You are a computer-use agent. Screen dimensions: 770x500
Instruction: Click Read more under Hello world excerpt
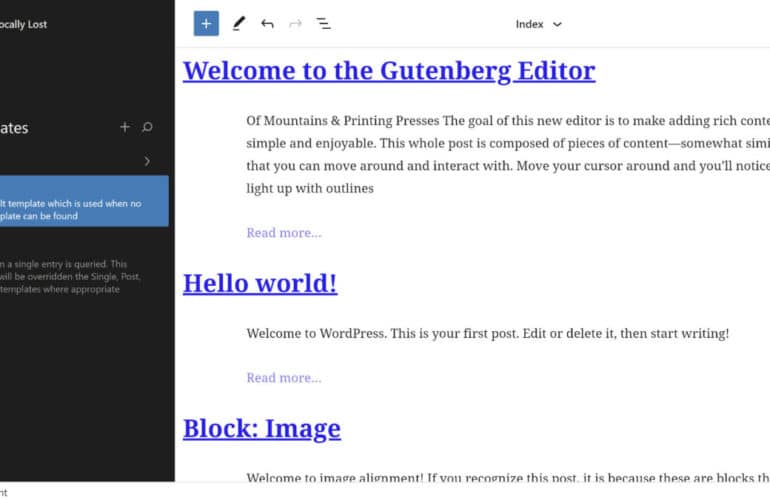(284, 378)
